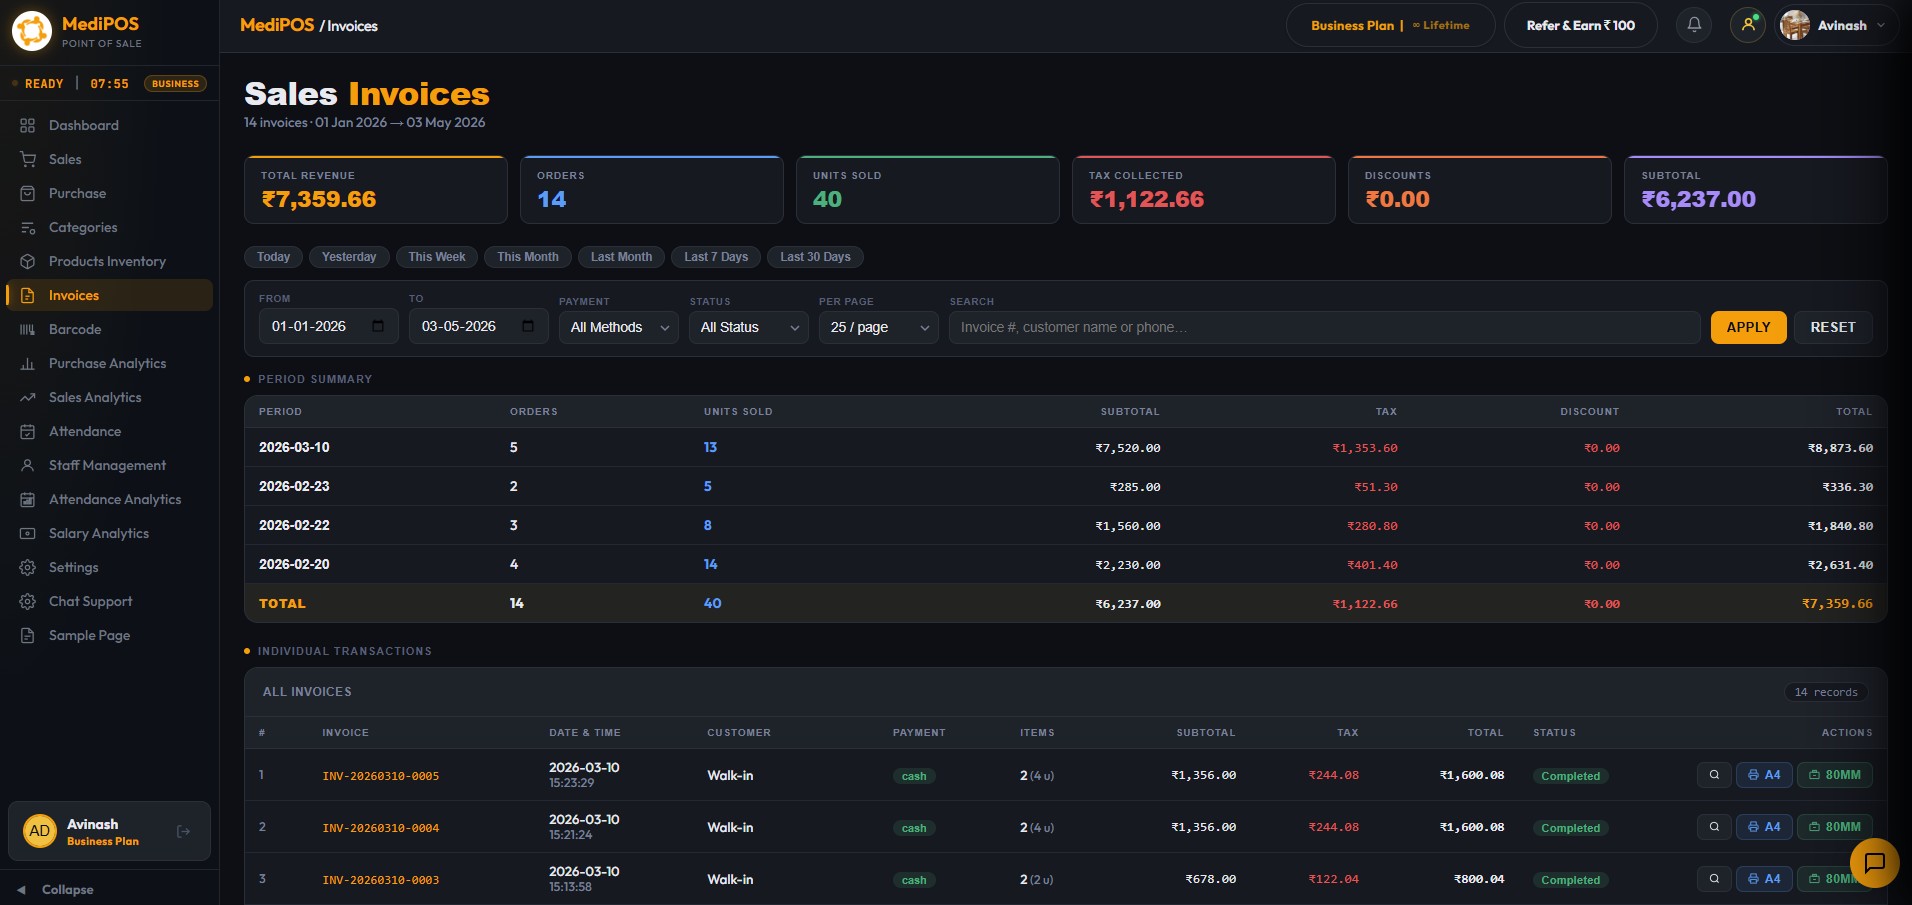Viewport: 1912px width, 905px height.
Task: Click the Invoices sidebar icon
Action: [x=28, y=295]
